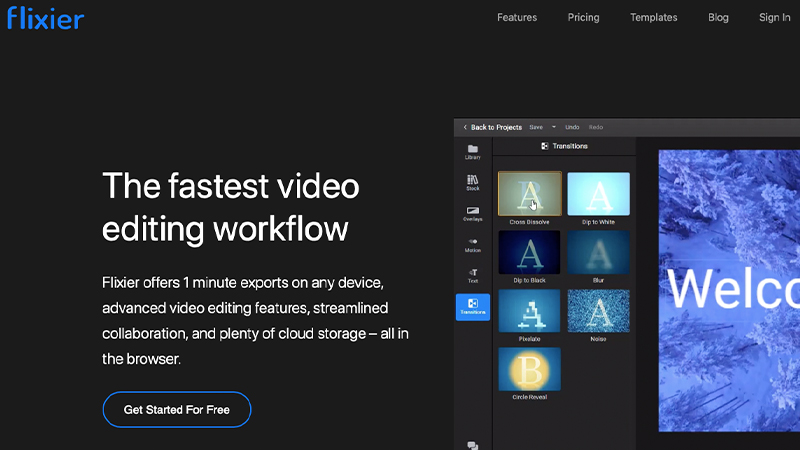Expand the Save dropdown arrow
Viewport: 800px width, 450px height.
point(554,127)
